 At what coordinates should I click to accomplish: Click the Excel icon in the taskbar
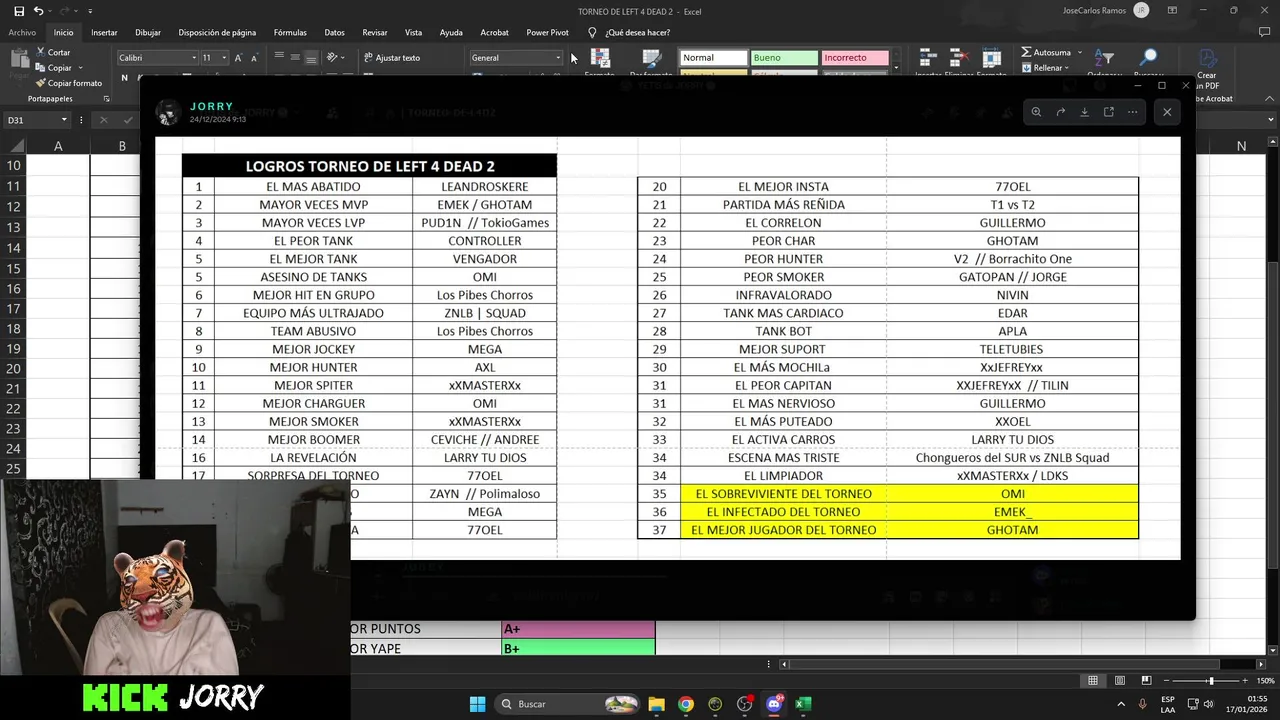[803, 704]
